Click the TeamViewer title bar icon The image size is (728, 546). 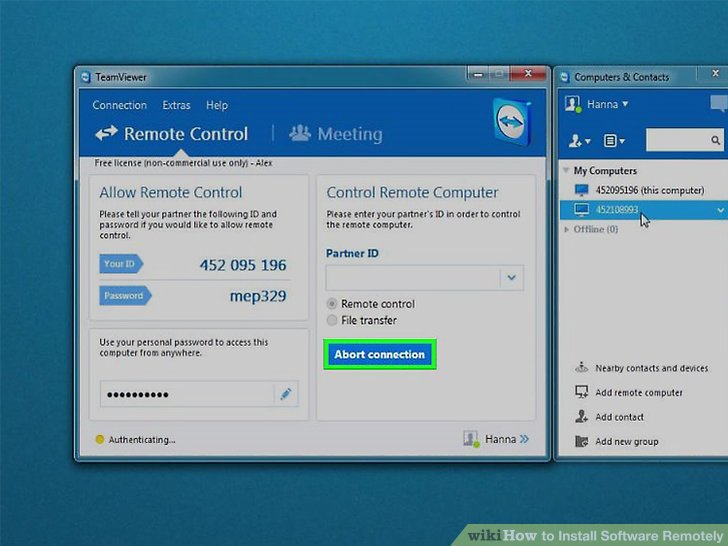85,77
